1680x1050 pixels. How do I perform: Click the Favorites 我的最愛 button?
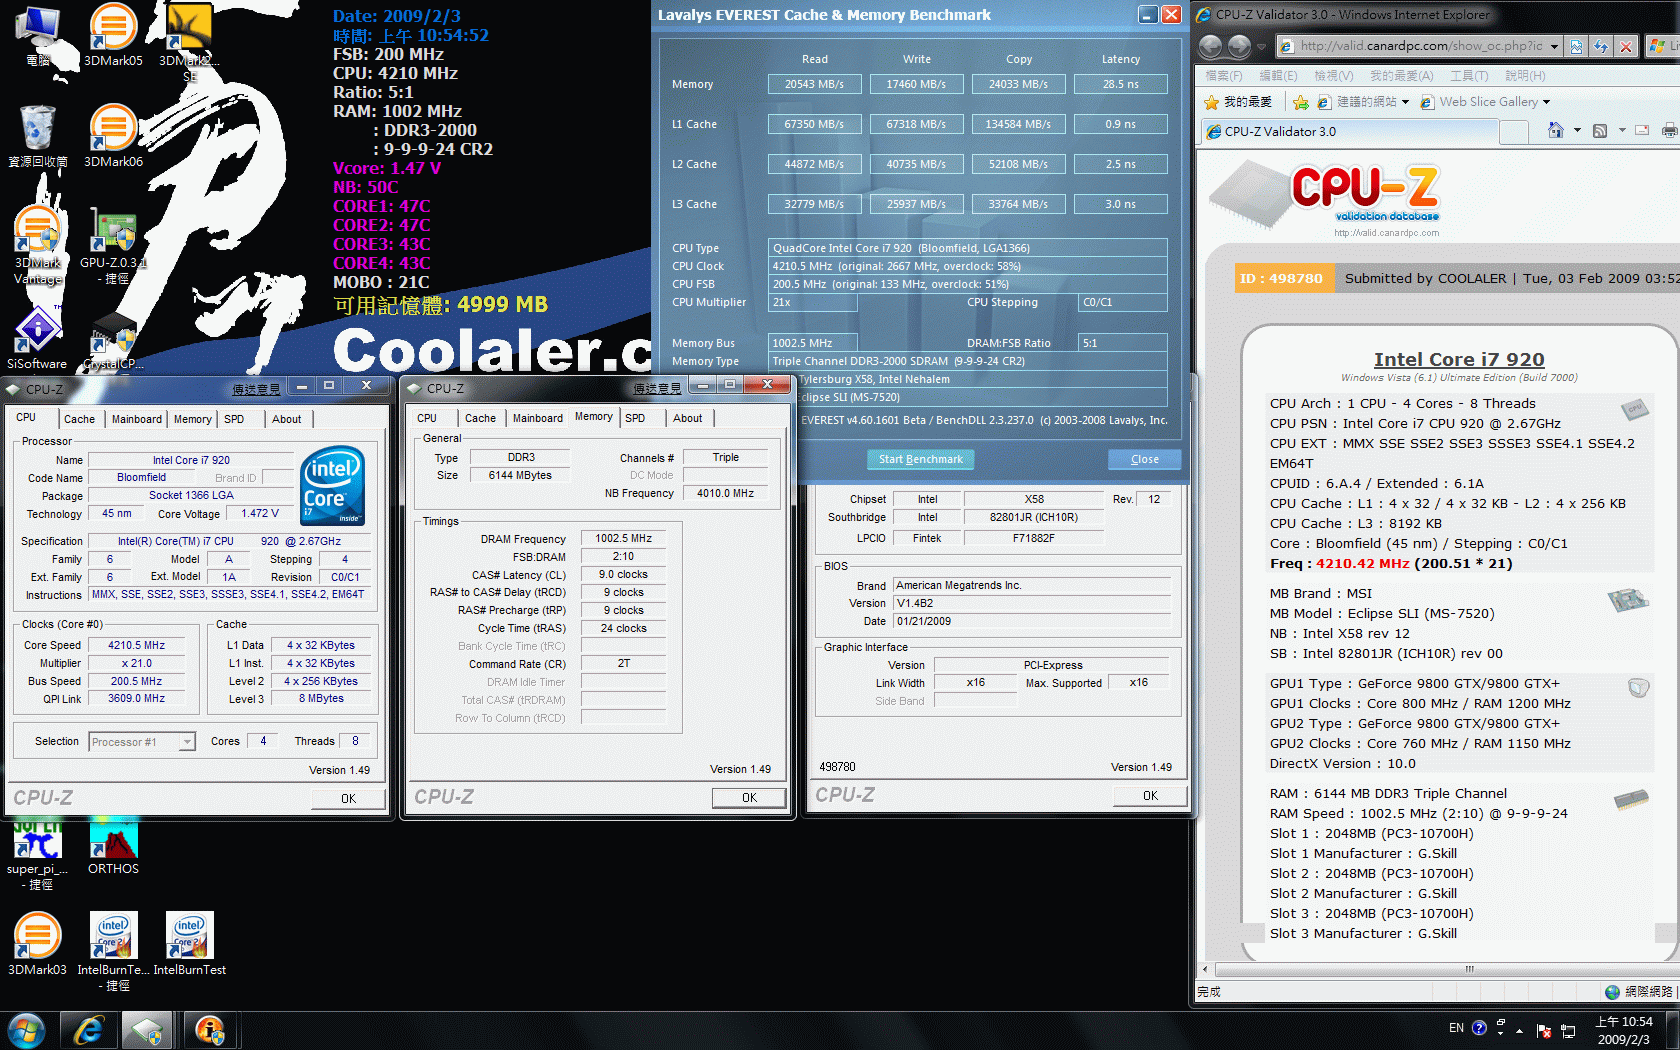1239,102
